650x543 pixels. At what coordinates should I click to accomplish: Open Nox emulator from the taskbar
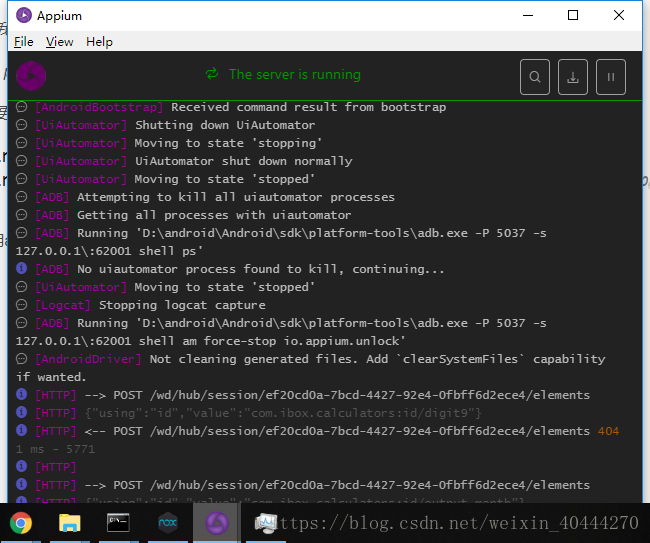(167, 522)
